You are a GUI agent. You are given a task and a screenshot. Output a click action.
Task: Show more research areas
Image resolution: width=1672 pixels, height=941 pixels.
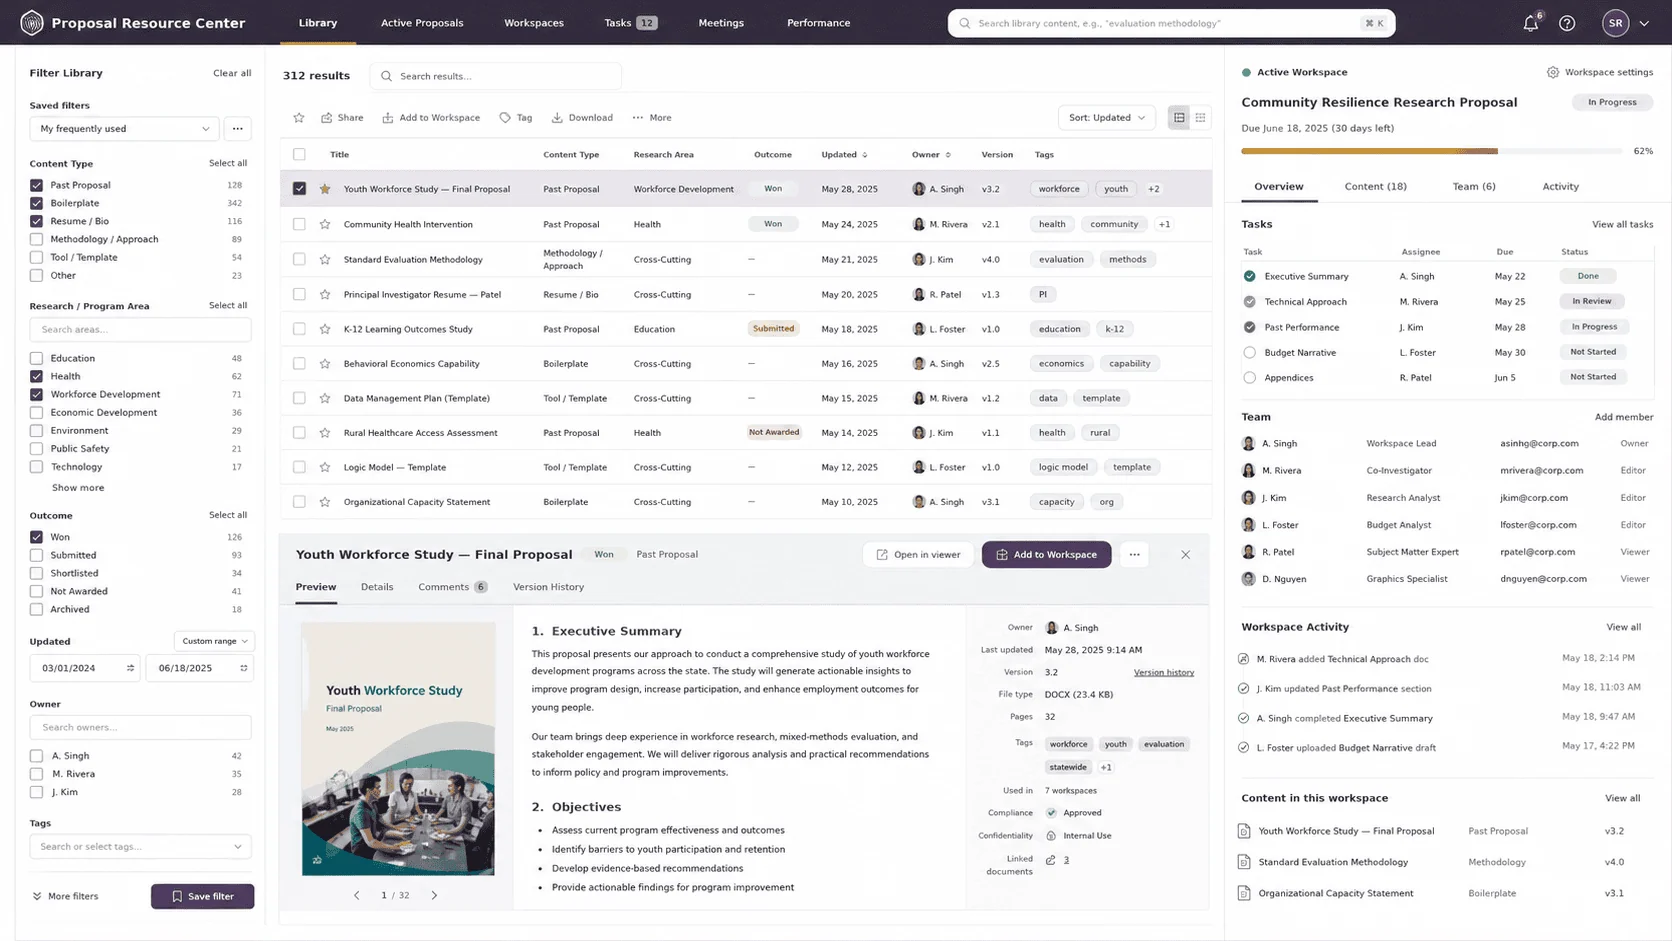(78, 488)
